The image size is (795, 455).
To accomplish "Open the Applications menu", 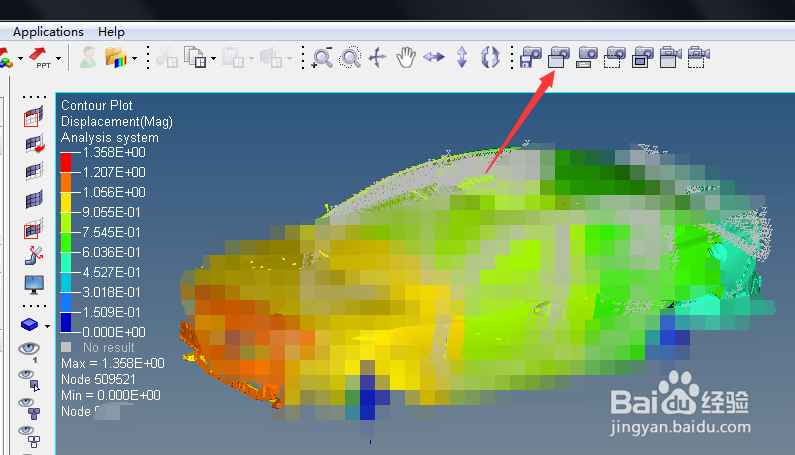I will [48, 32].
